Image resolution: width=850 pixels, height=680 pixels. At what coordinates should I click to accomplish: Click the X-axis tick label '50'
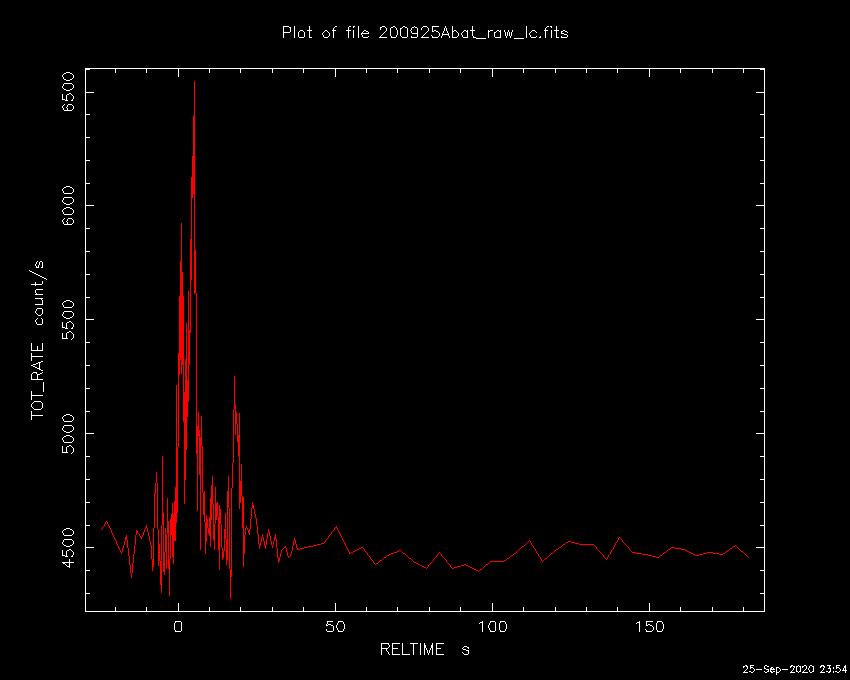(335, 627)
